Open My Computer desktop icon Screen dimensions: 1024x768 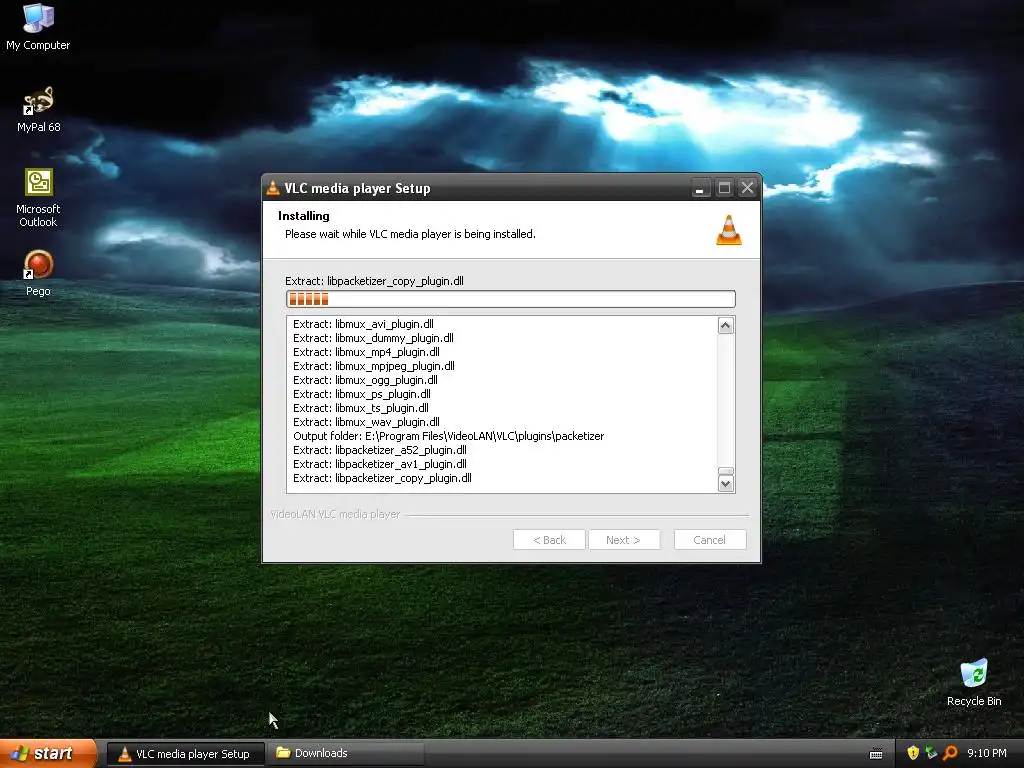click(x=38, y=27)
